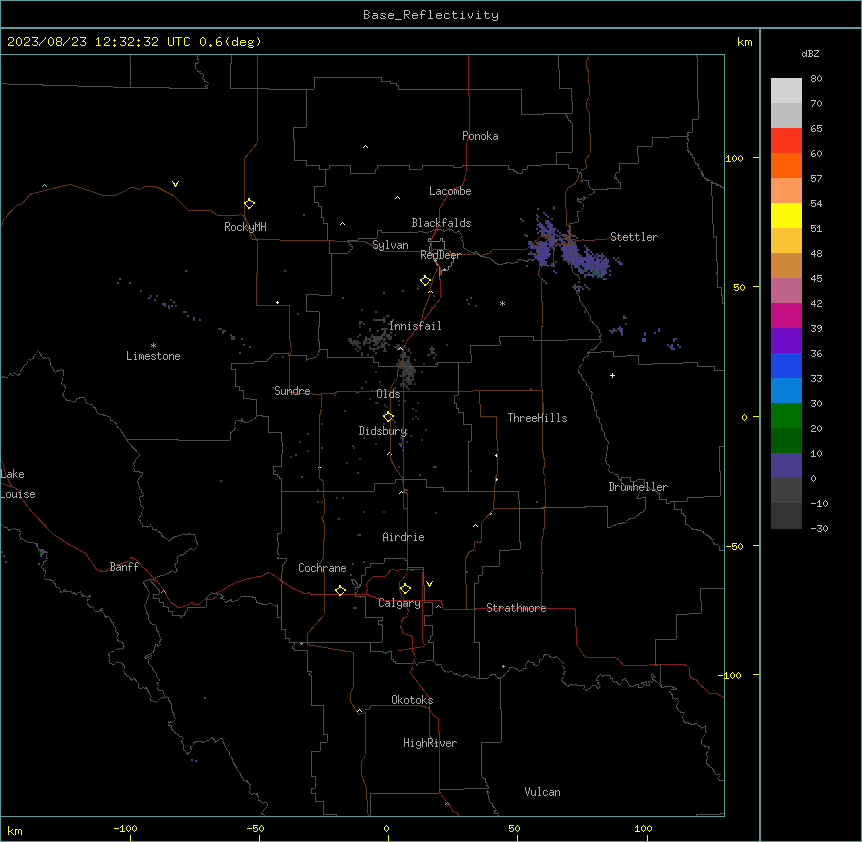This screenshot has height=842, width=862.
Task: Select the bright green 20-30 dBZ legend swatch
Action: click(x=786, y=416)
